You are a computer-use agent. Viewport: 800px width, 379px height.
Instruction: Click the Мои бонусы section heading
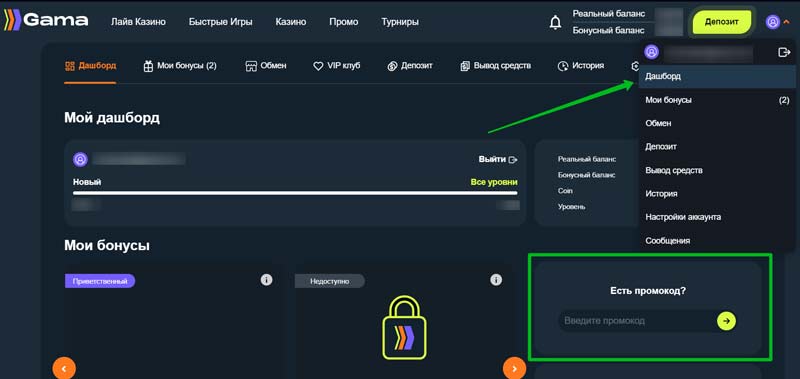107,245
